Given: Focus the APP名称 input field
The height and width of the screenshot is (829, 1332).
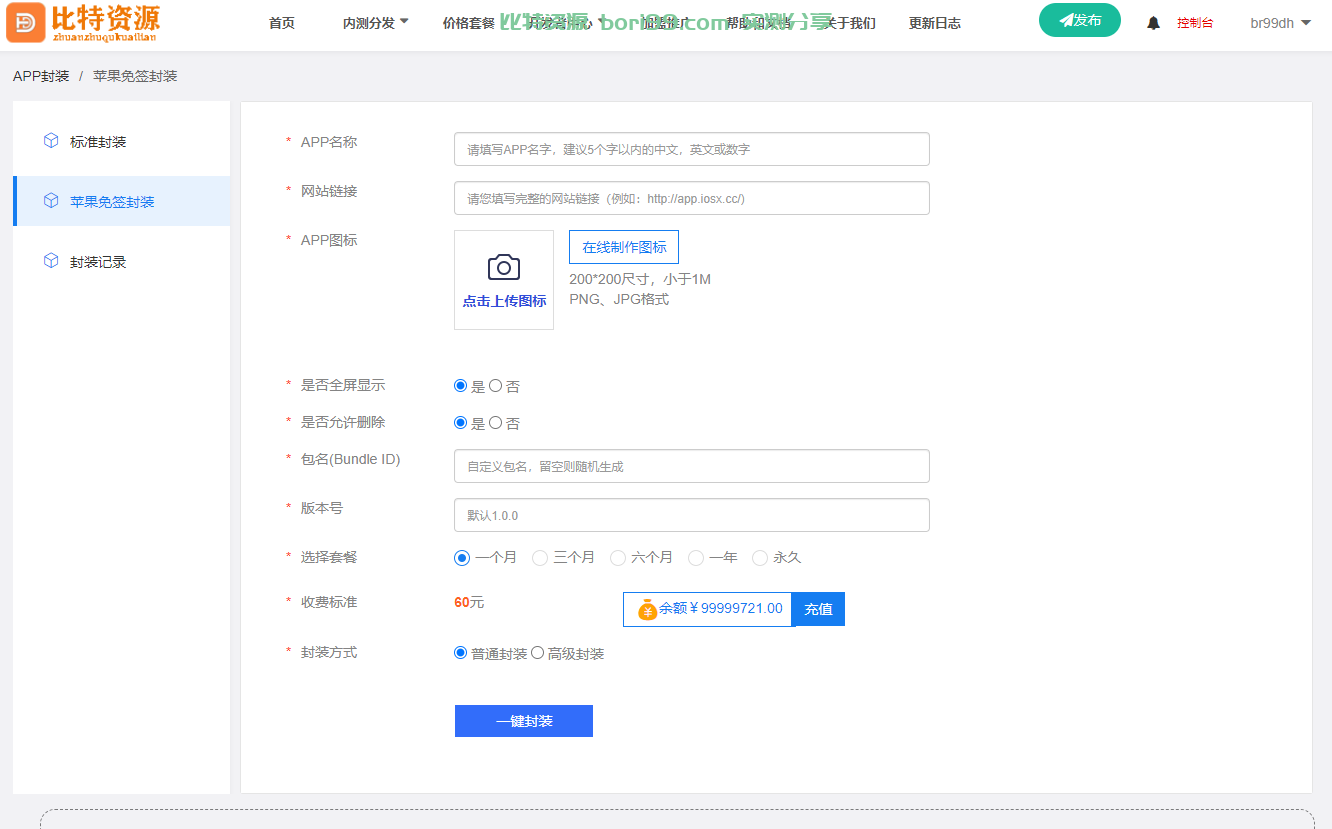Looking at the screenshot, I should coord(692,149).
